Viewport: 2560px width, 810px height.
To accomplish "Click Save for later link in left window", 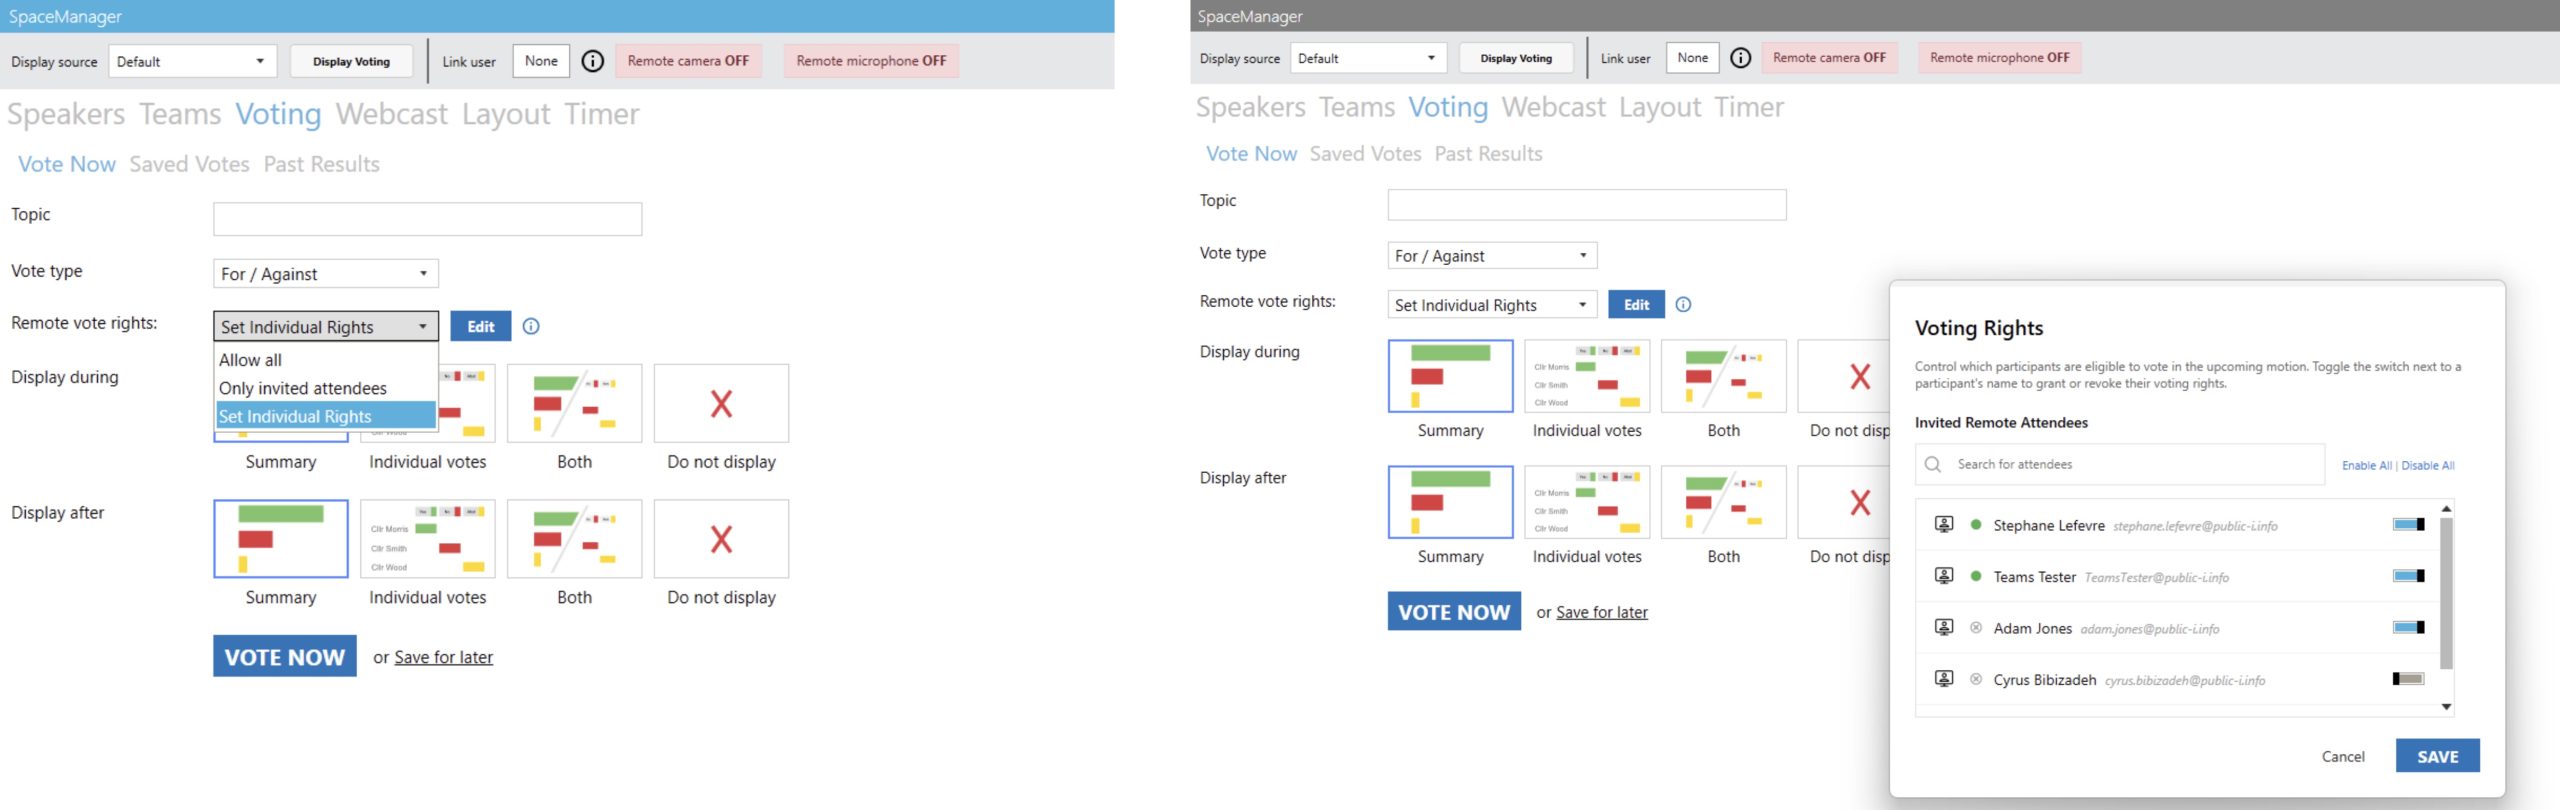I will point(443,657).
